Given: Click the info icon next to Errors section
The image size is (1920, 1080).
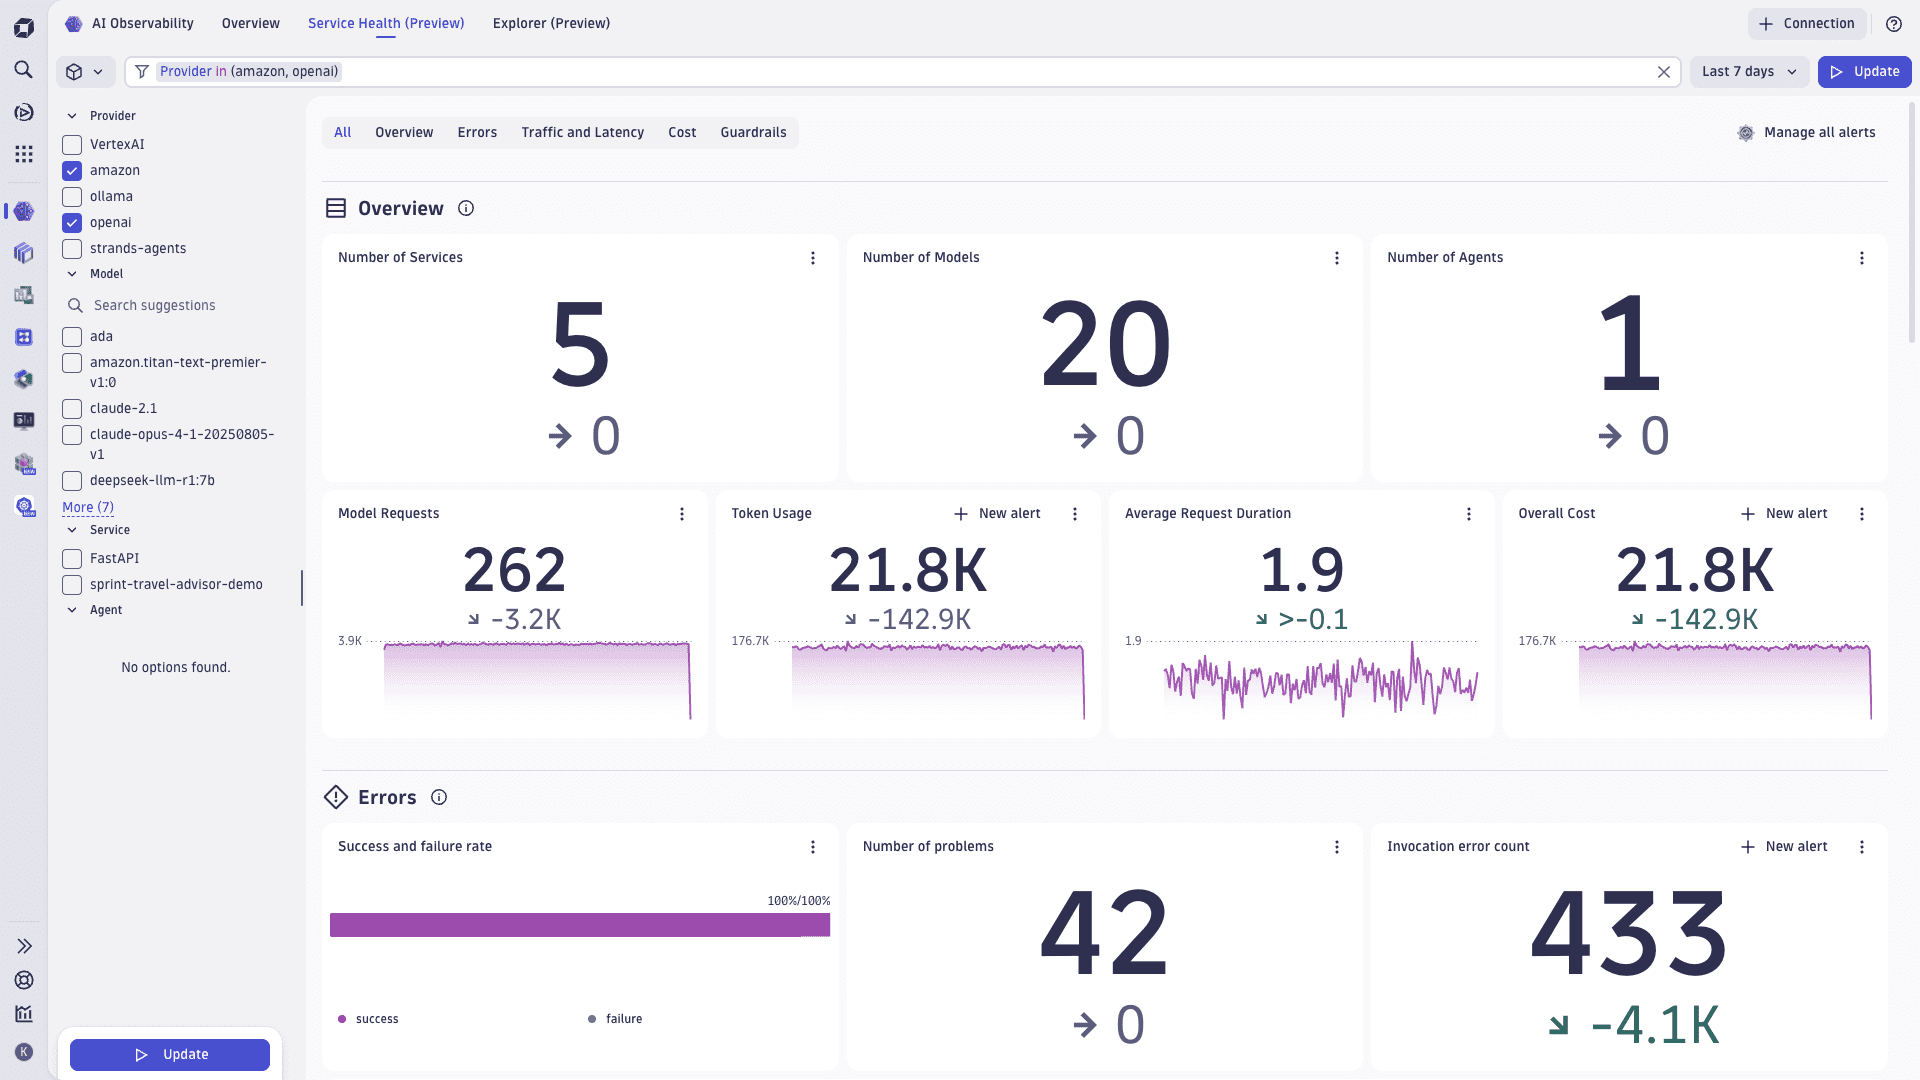Looking at the screenshot, I should [x=438, y=797].
